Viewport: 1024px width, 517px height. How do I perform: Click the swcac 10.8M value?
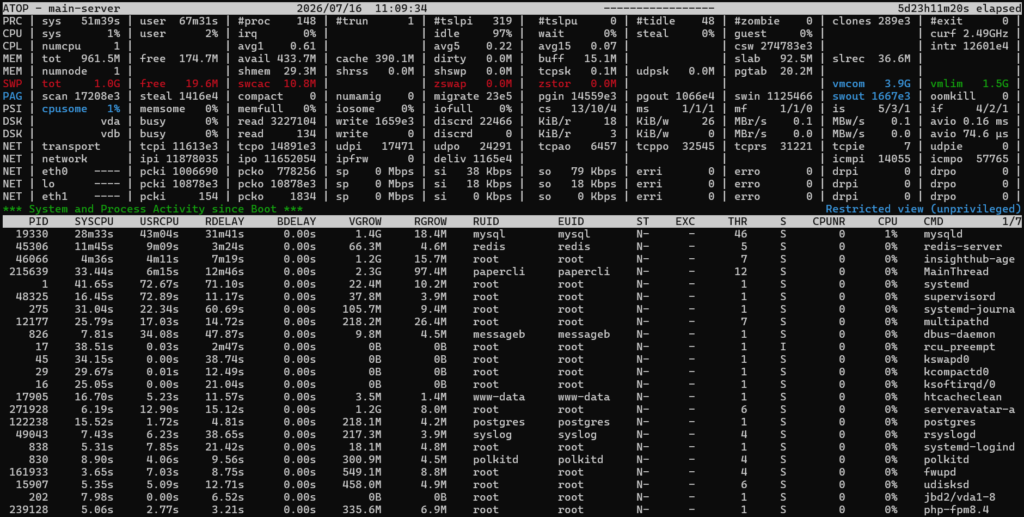click(x=277, y=84)
